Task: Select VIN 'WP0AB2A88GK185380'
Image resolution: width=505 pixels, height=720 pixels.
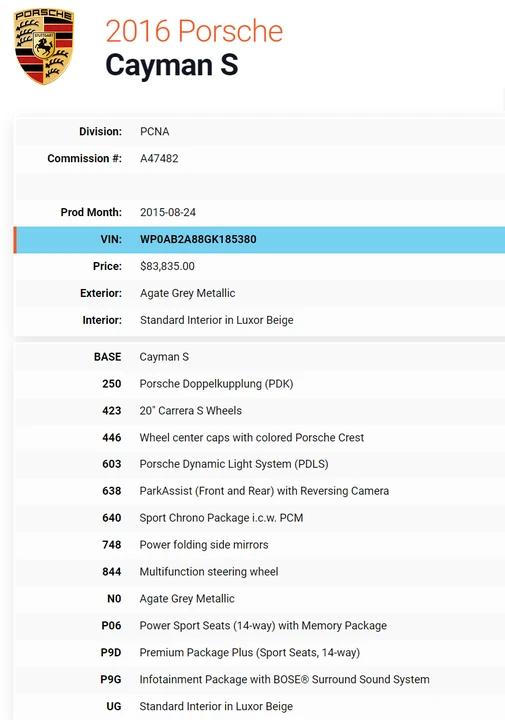Action: pos(198,239)
